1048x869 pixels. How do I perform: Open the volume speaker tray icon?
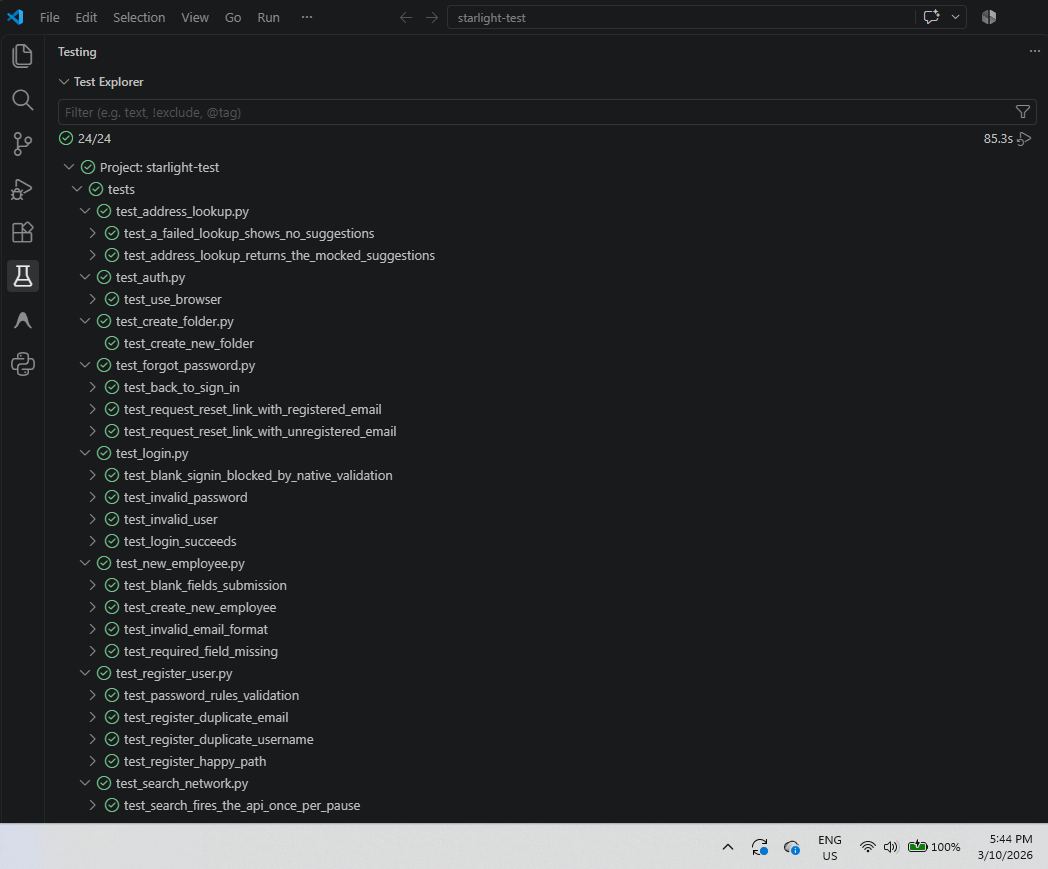890,847
